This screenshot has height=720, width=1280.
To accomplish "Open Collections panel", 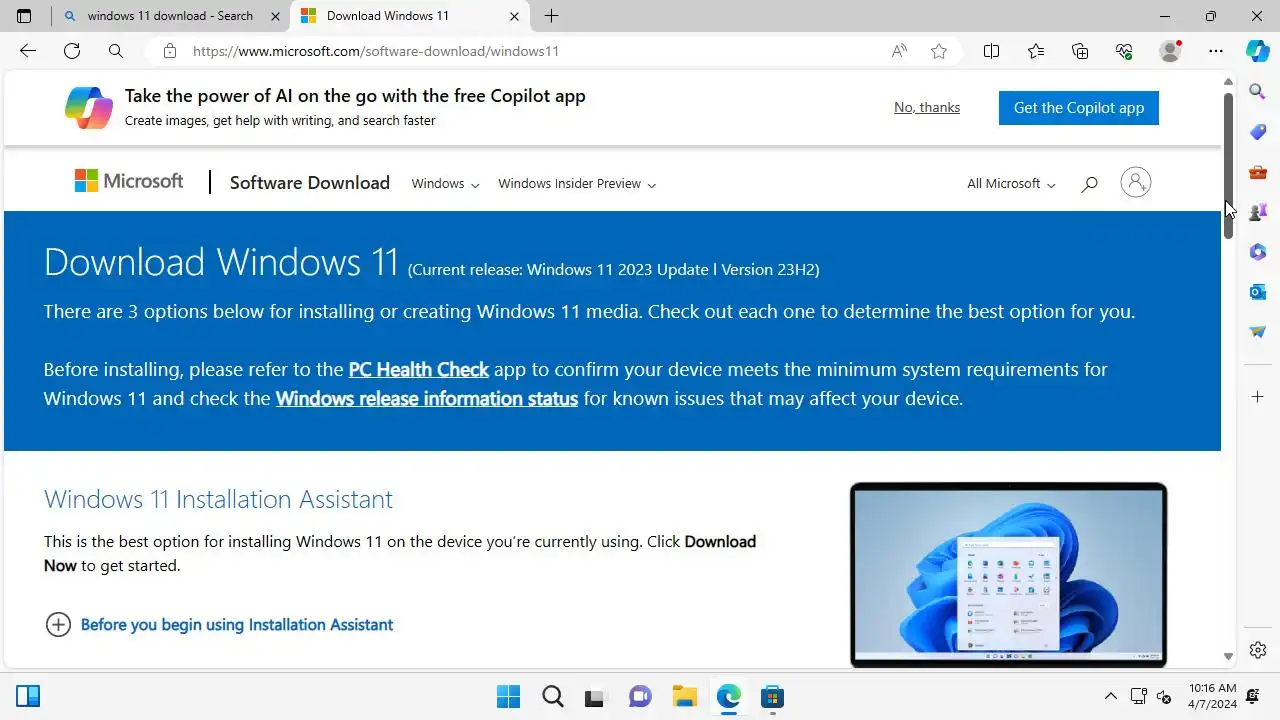I will click(x=1080, y=51).
